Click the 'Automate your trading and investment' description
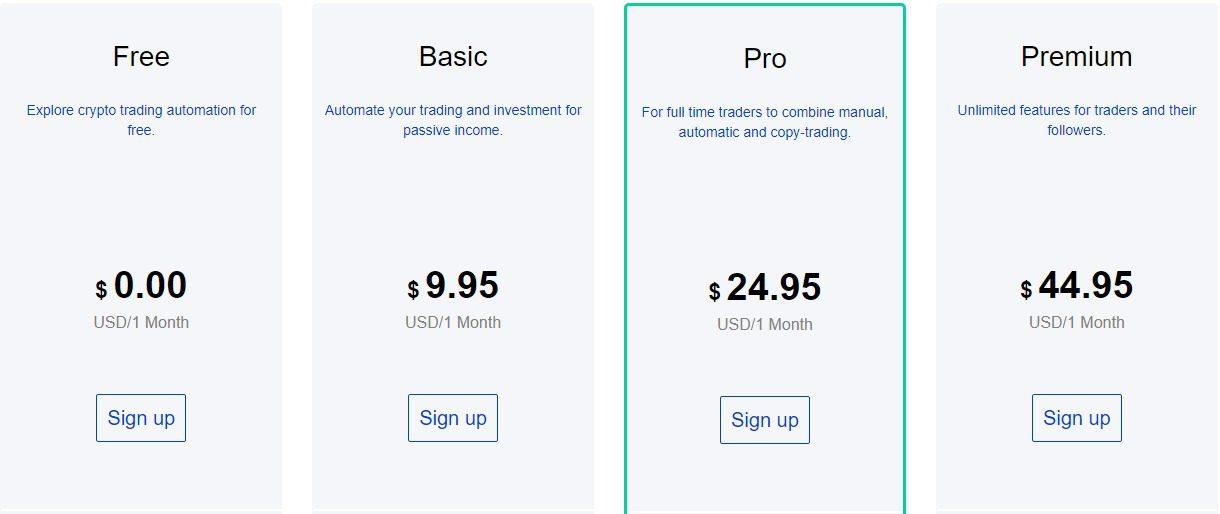Viewport: 1220px width, 514px height. 453,120
